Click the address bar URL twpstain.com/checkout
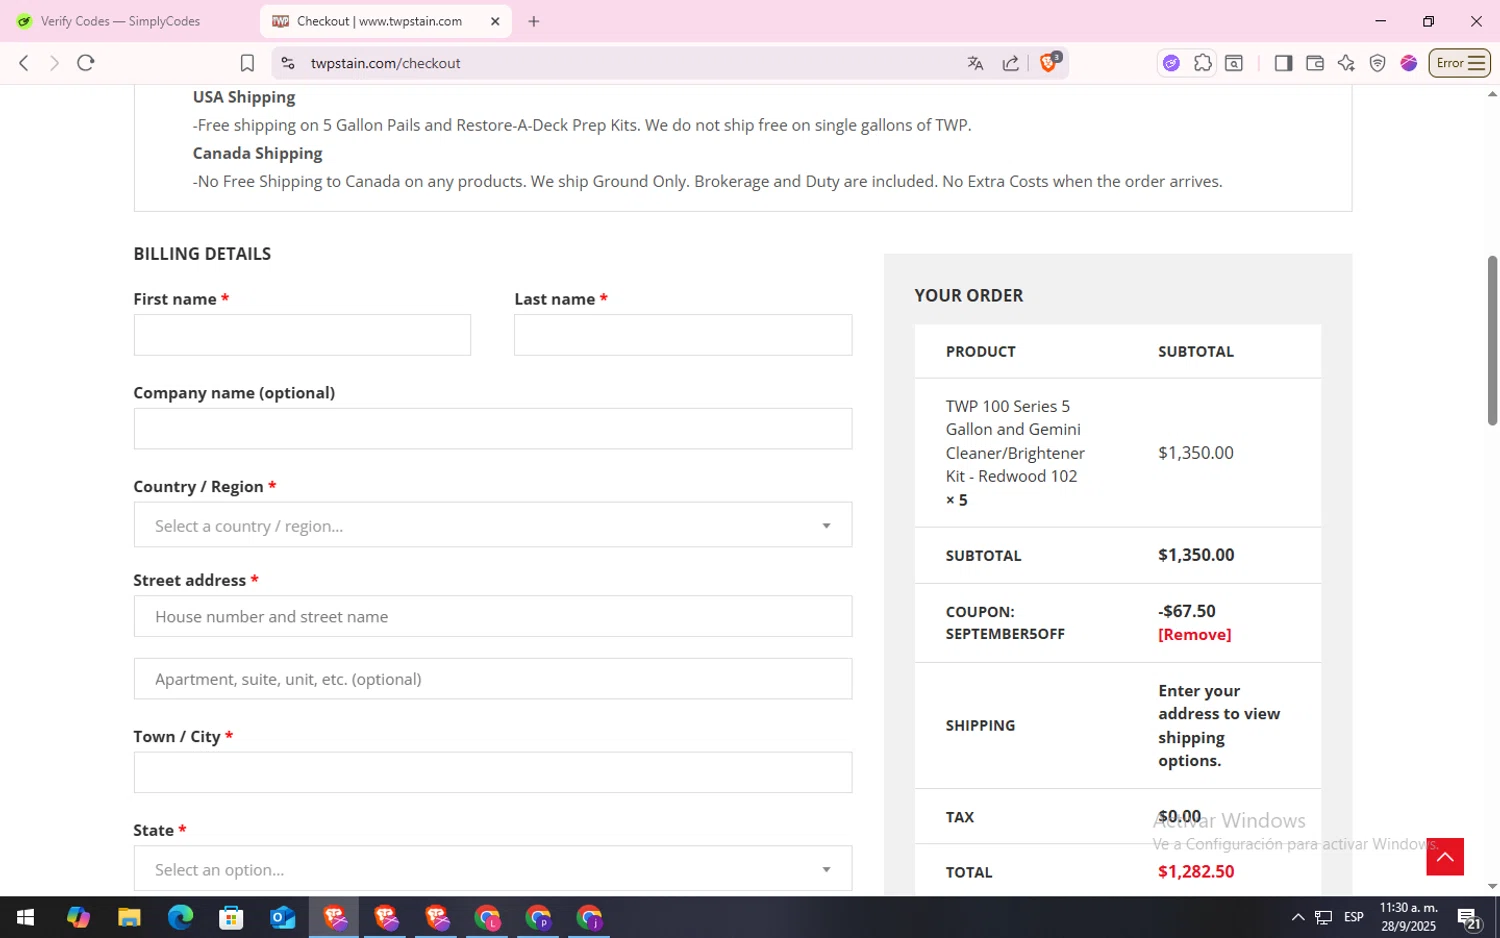This screenshot has width=1500, height=938. (x=385, y=63)
